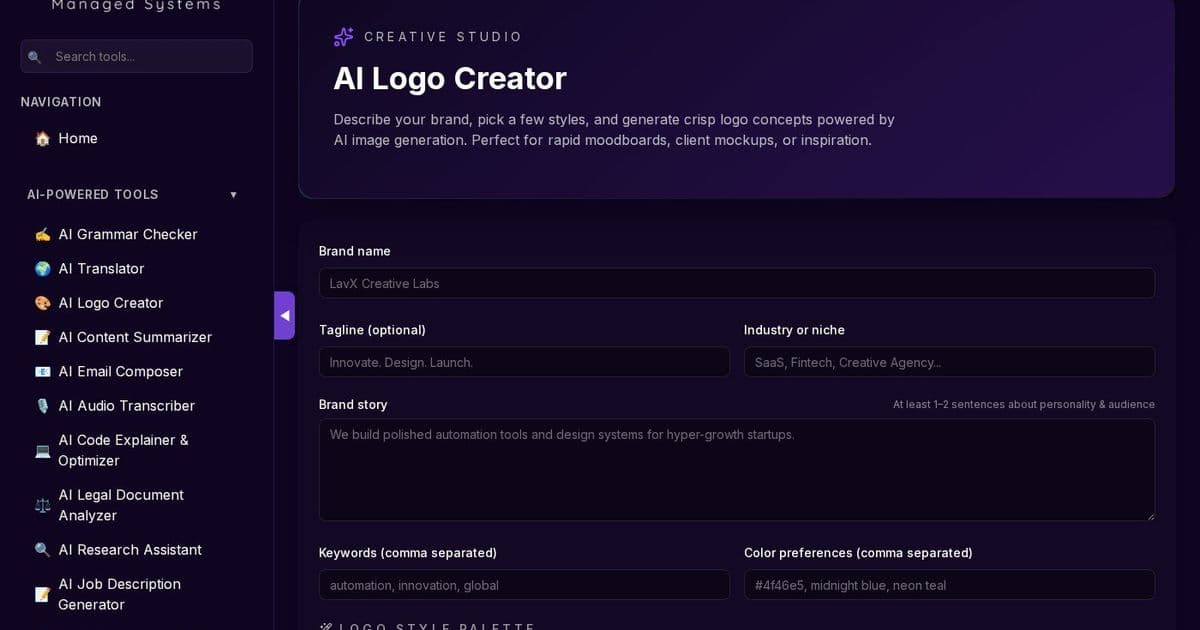Click the Color preferences input field
The height and width of the screenshot is (630, 1200).
[x=948, y=585]
